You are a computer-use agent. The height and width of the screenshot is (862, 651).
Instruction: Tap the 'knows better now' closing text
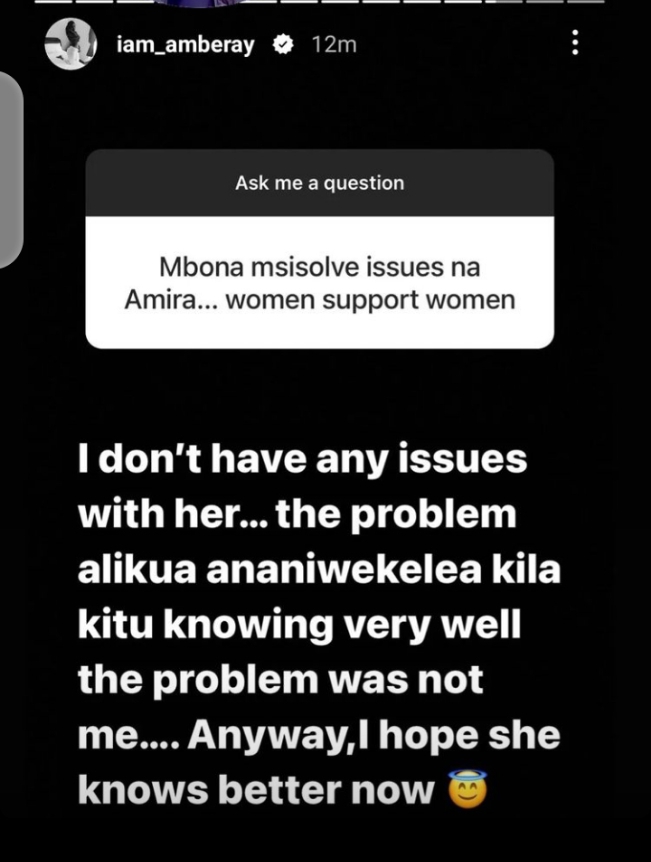(256, 791)
